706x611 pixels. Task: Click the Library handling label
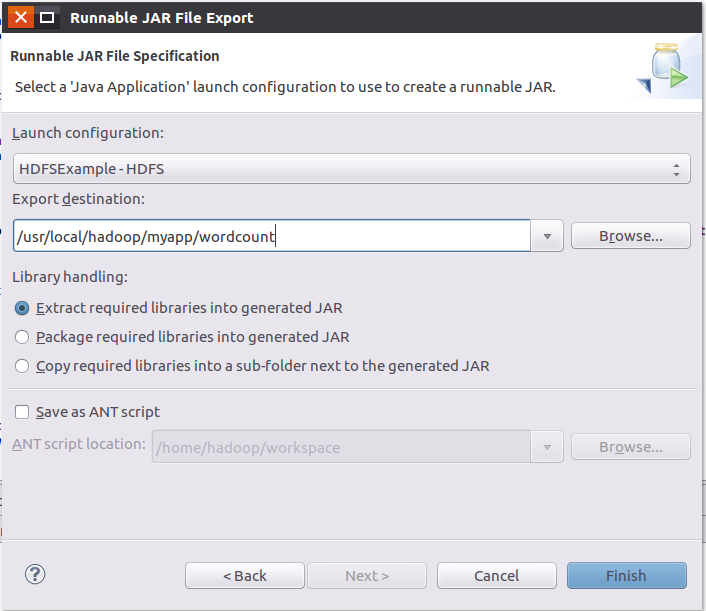(70, 277)
